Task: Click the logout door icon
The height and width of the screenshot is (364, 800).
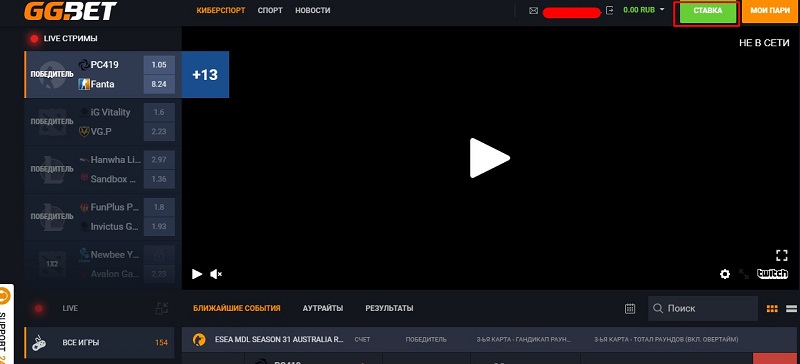Action: pyautogui.click(x=610, y=10)
